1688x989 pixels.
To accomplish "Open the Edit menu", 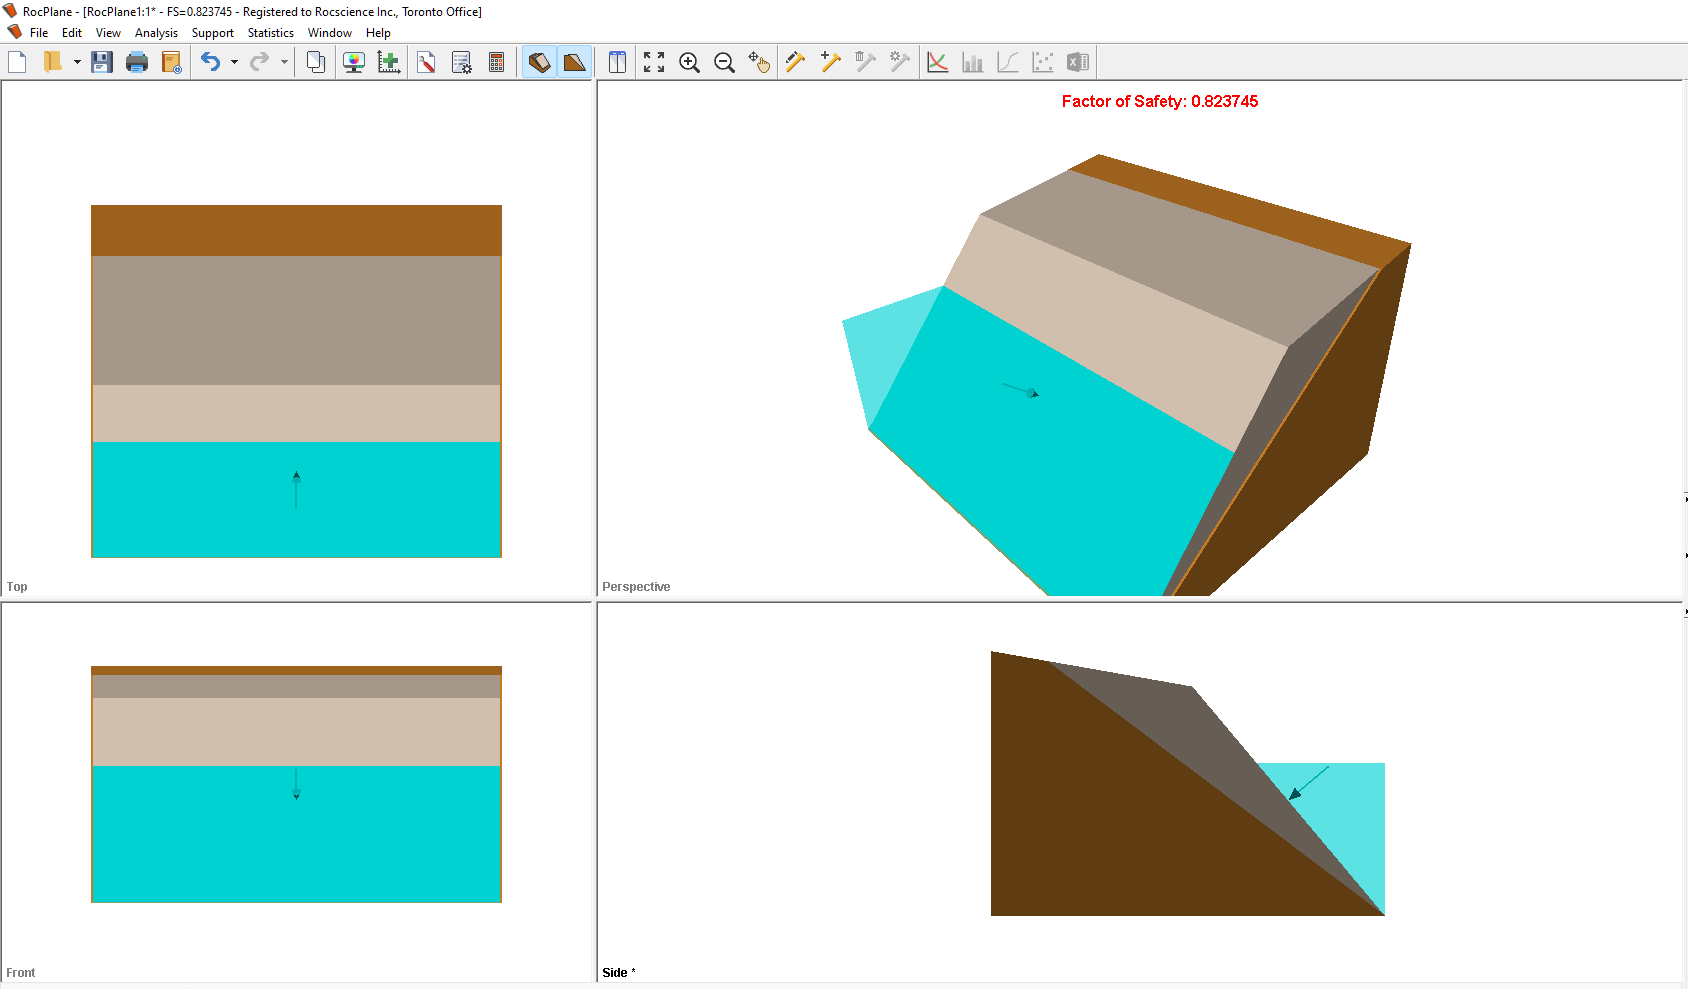I will [72, 33].
